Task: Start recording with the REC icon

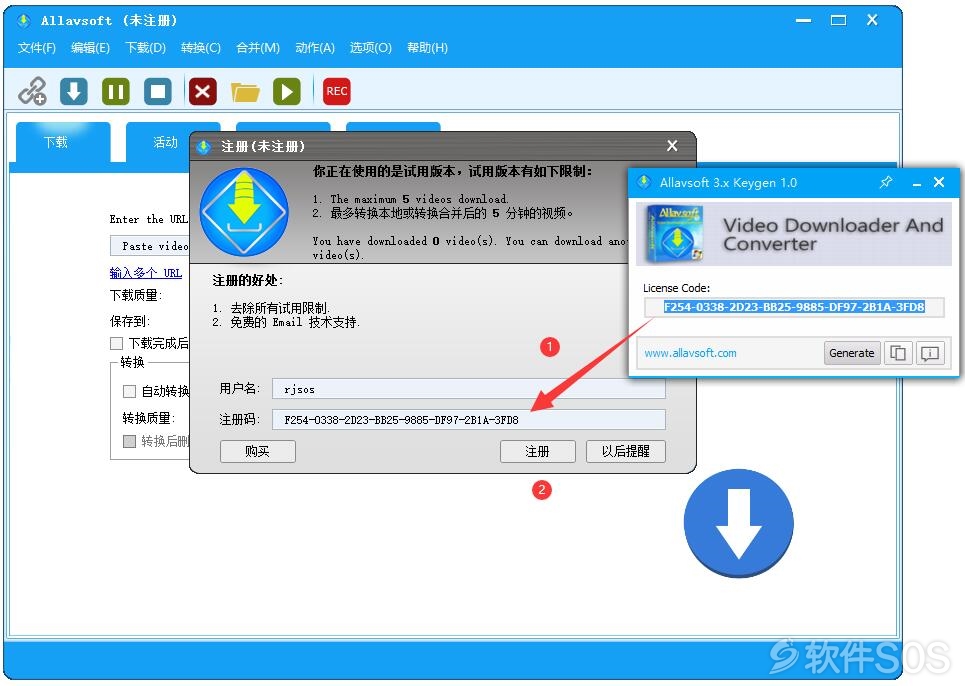Action: [337, 92]
